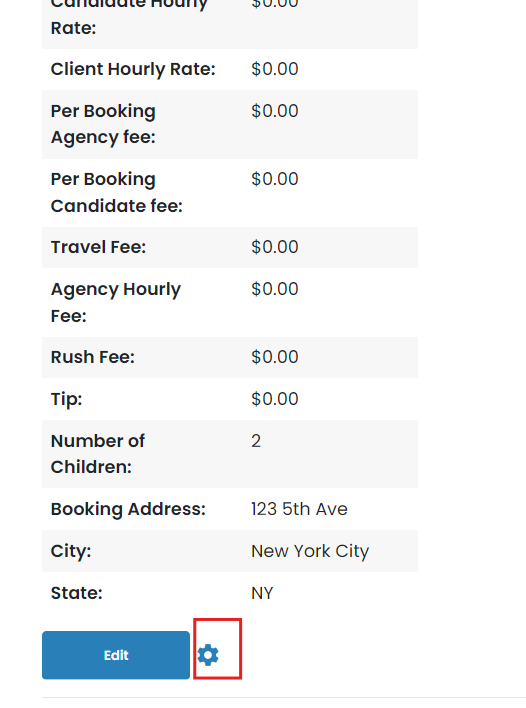This screenshot has height=708, width=526.
Task: Select the Tip label
Action: [66, 399]
